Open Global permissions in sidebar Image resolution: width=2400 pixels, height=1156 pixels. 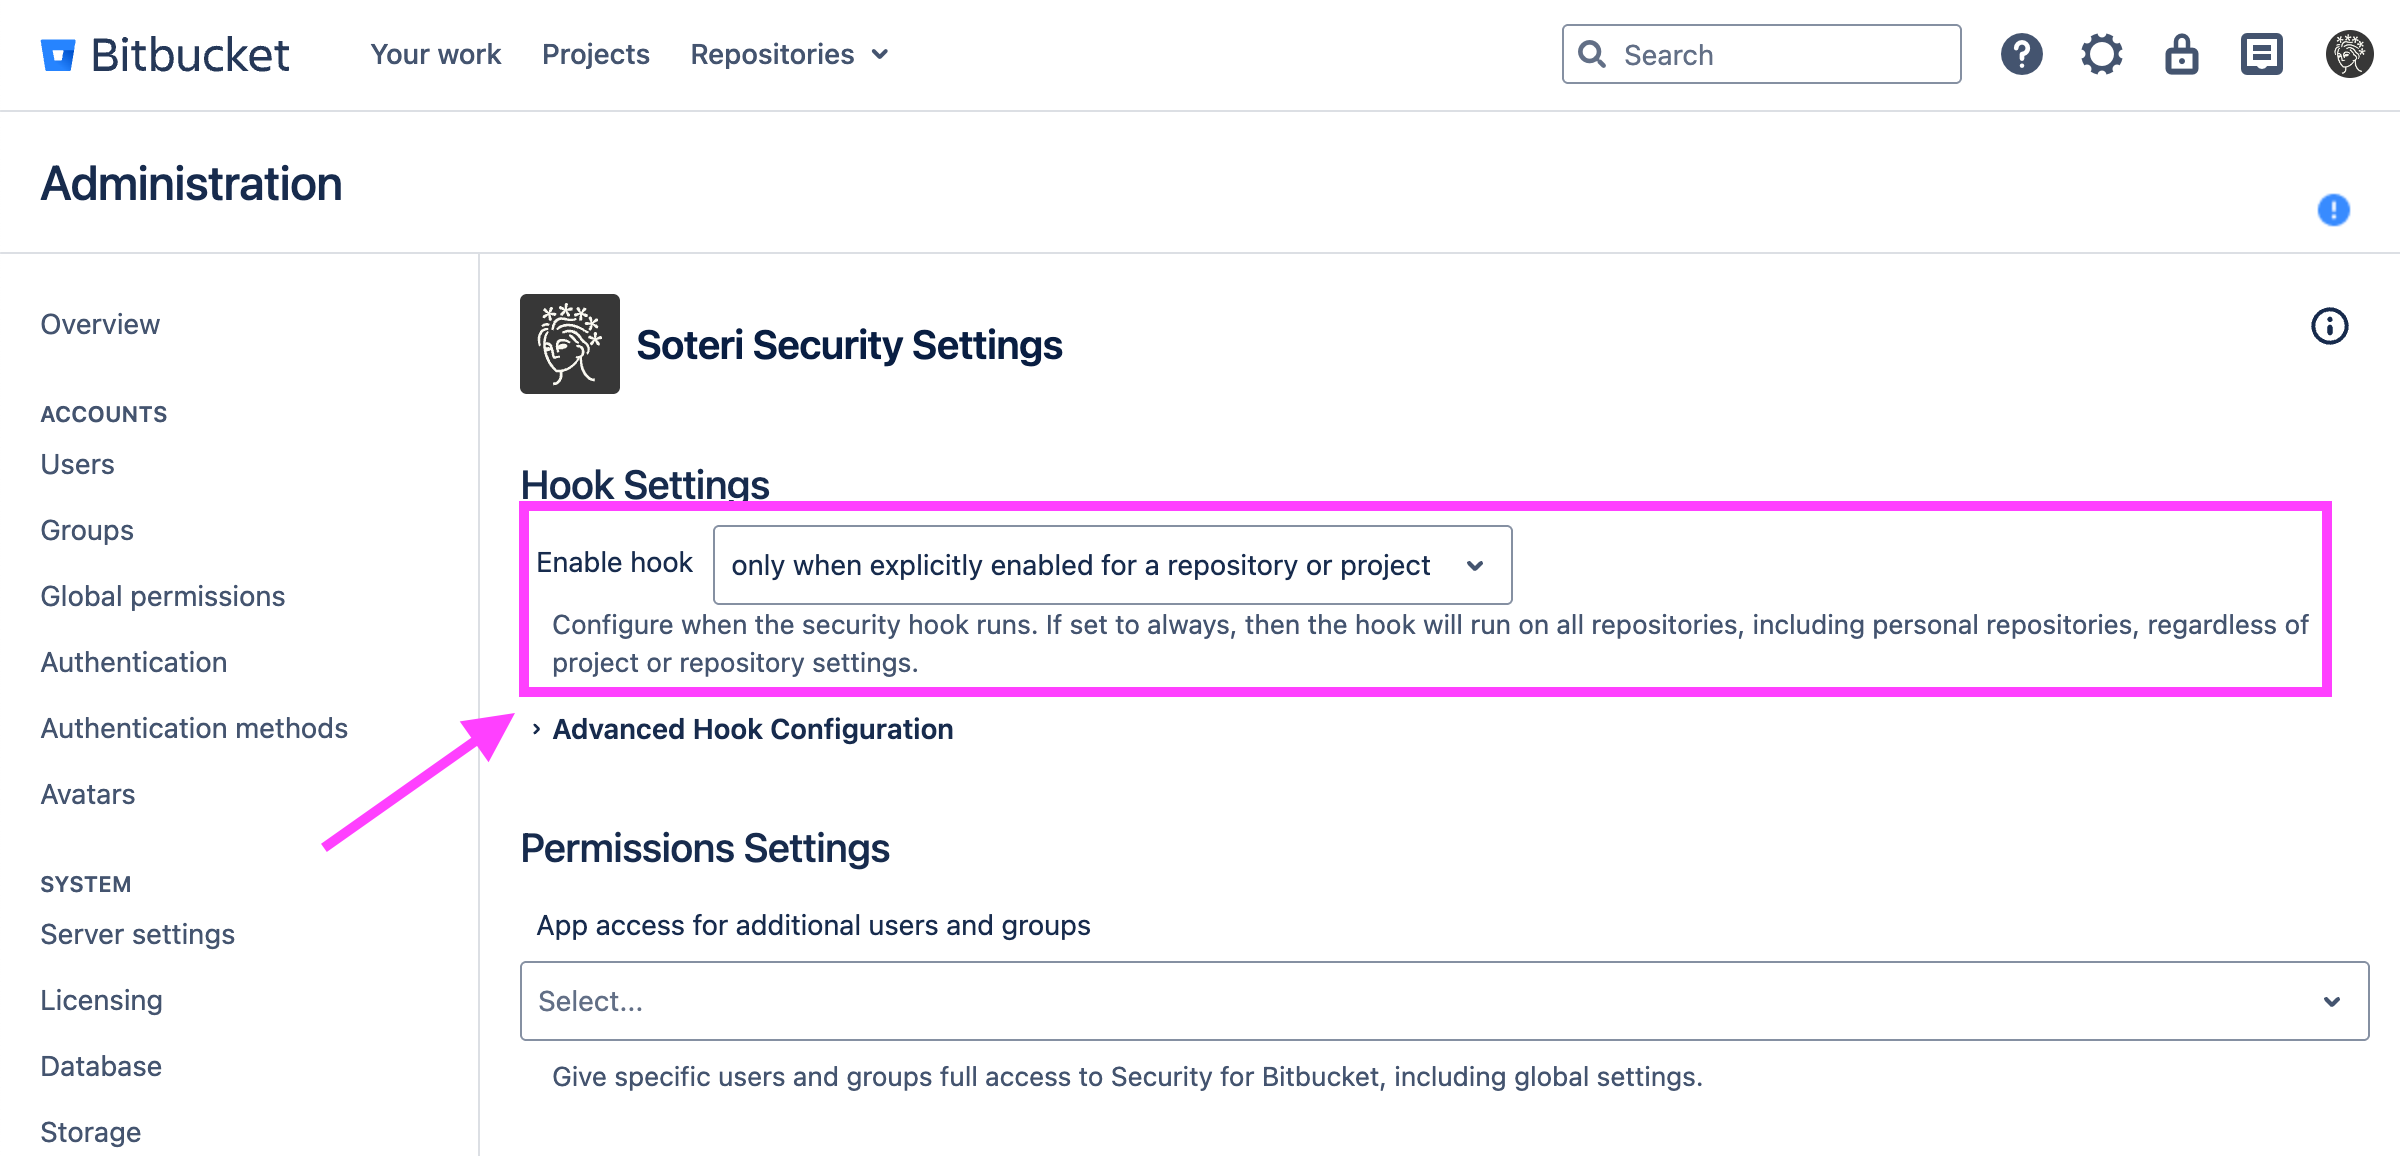162,596
